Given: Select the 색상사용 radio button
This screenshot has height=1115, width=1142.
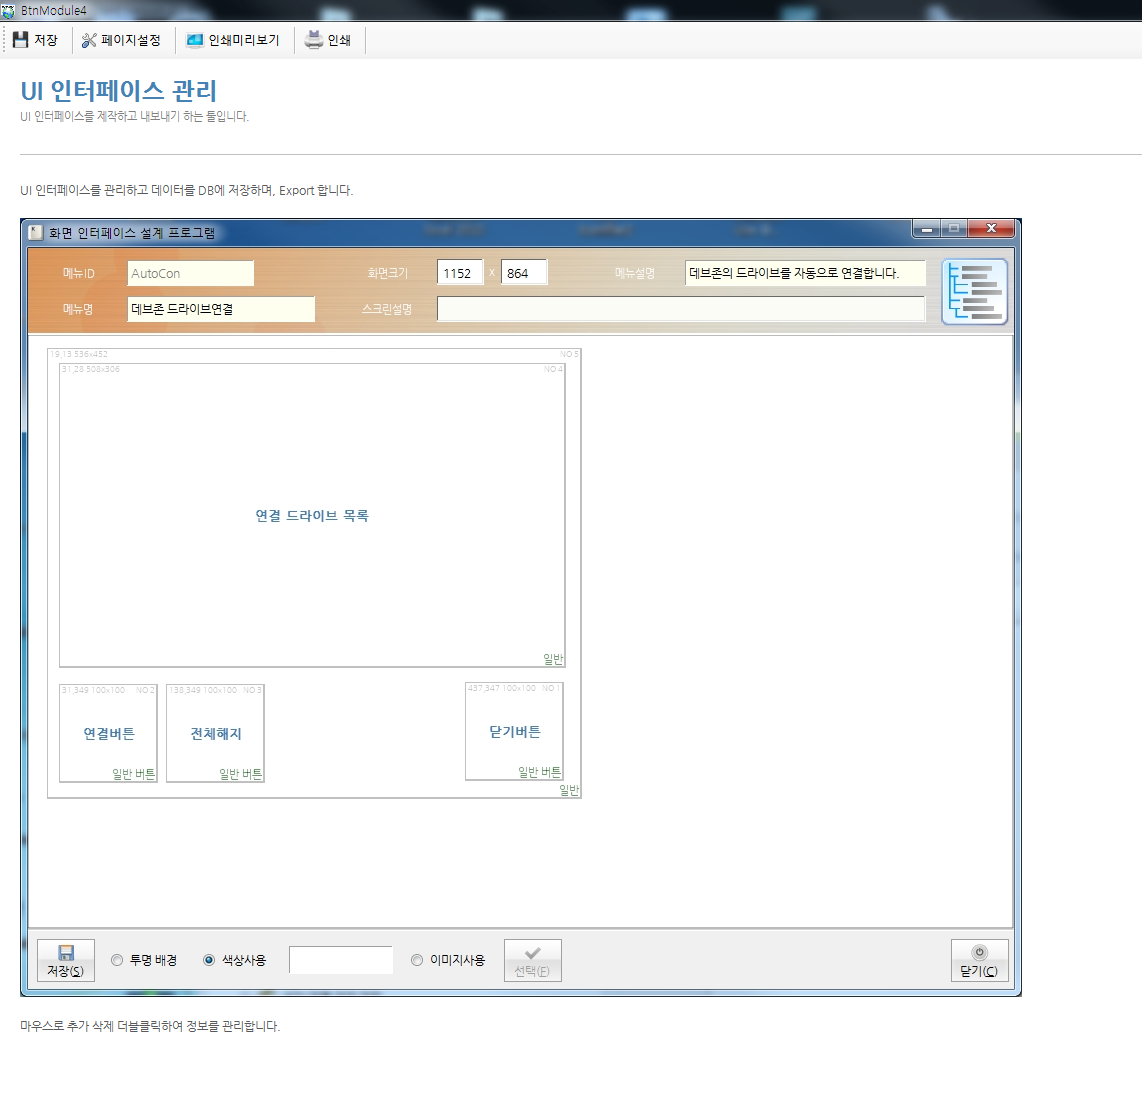Looking at the screenshot, I should pyautogui.click(x=209, y=960).
